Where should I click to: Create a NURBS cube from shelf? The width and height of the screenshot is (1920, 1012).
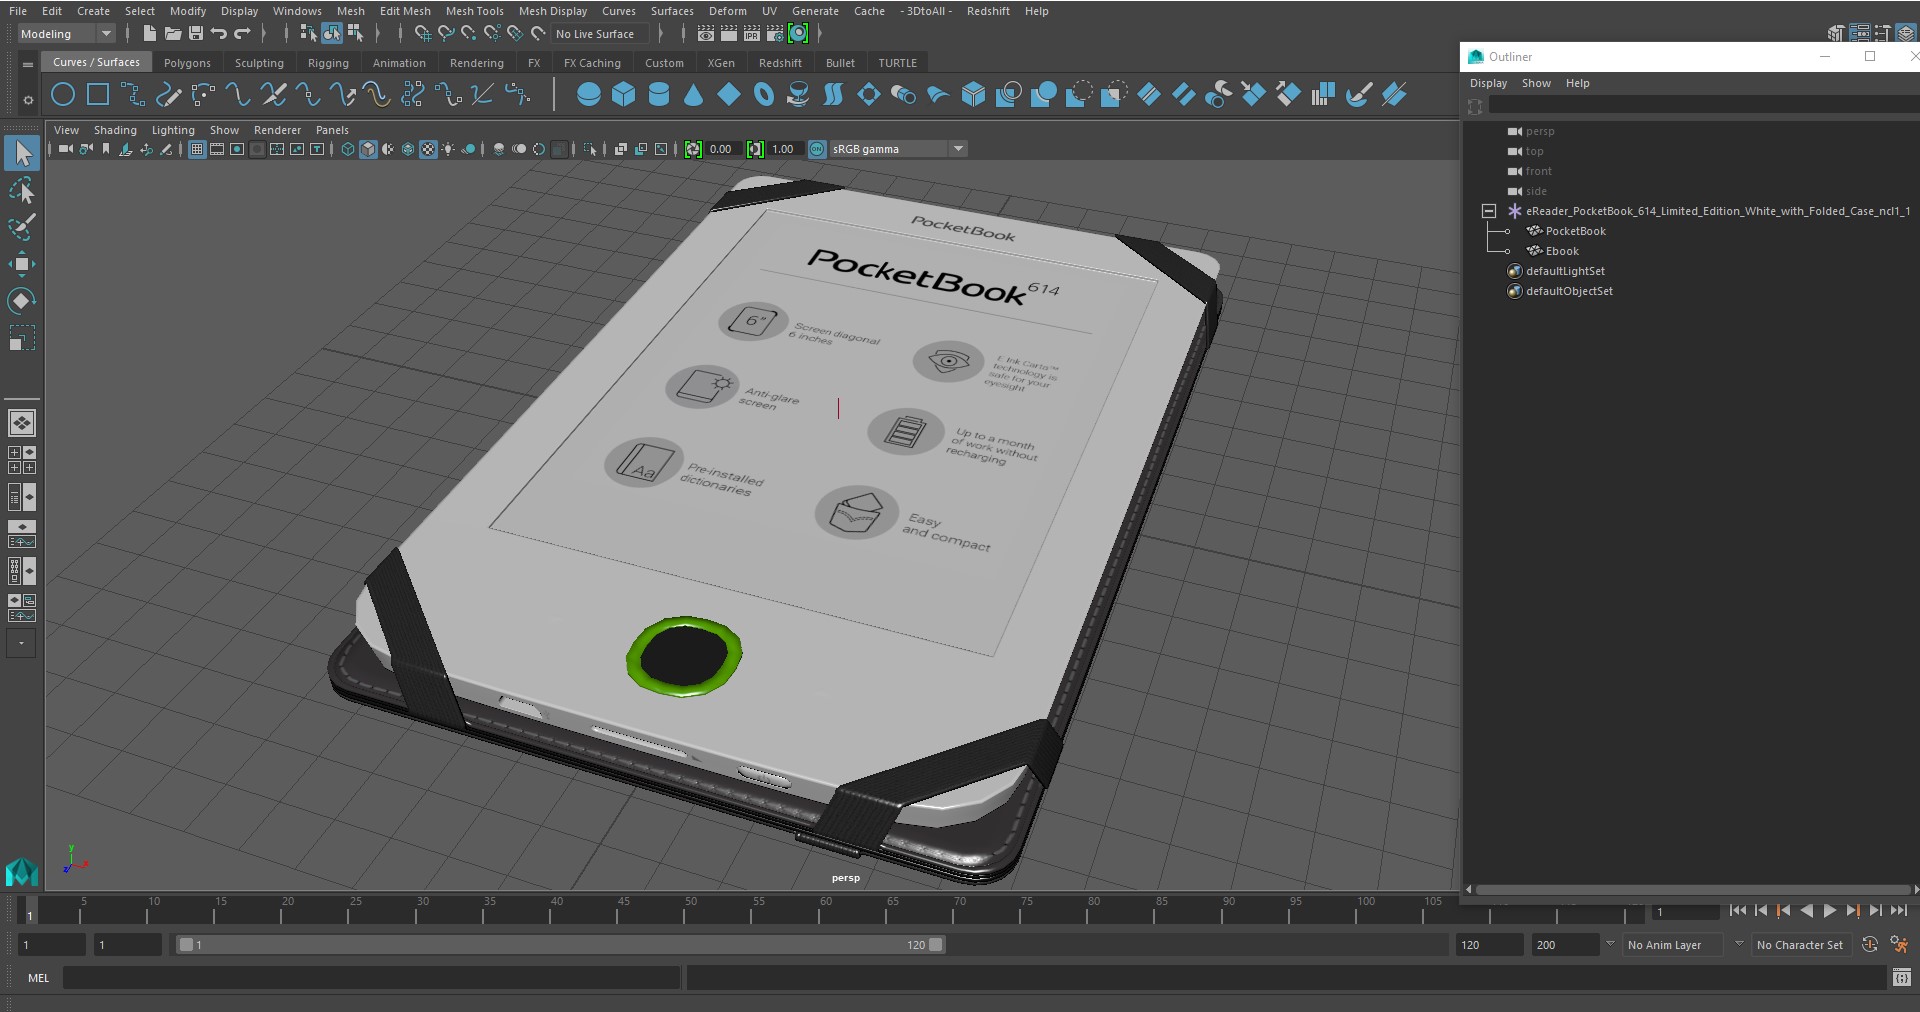624,95
